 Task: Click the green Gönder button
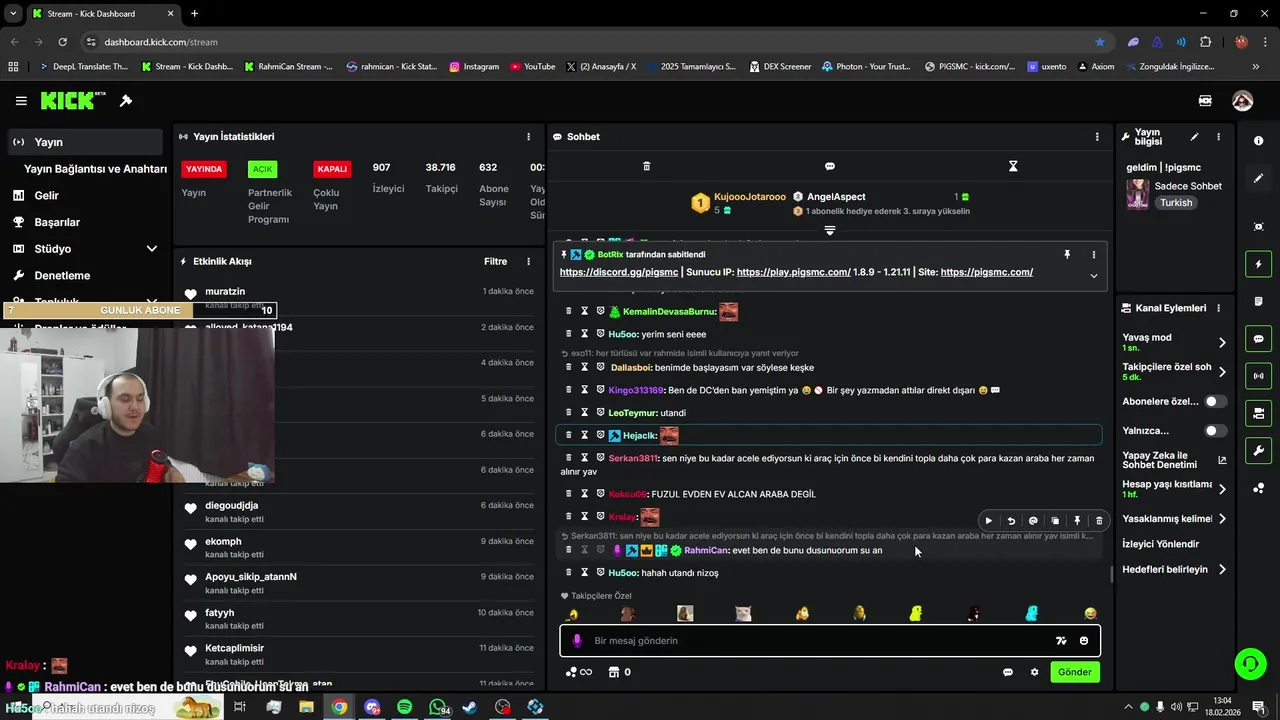1075,672
